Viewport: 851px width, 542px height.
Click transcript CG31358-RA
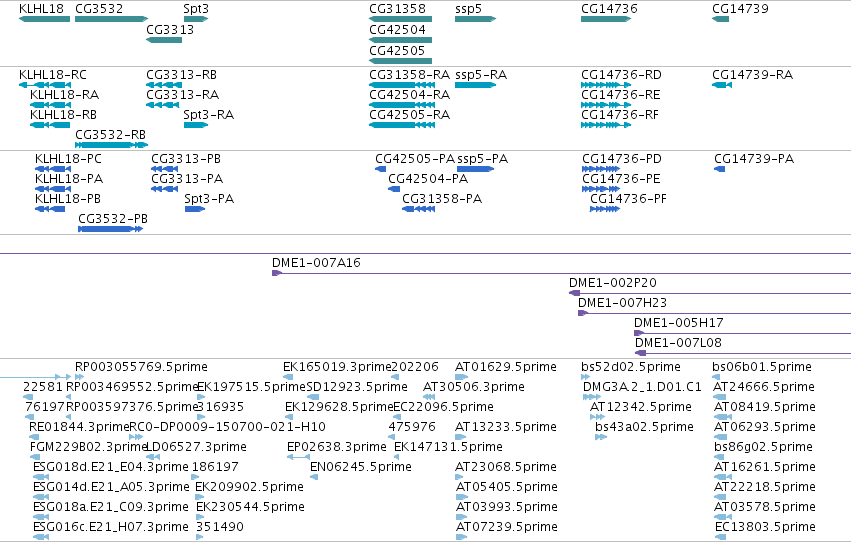click(402, 85)
